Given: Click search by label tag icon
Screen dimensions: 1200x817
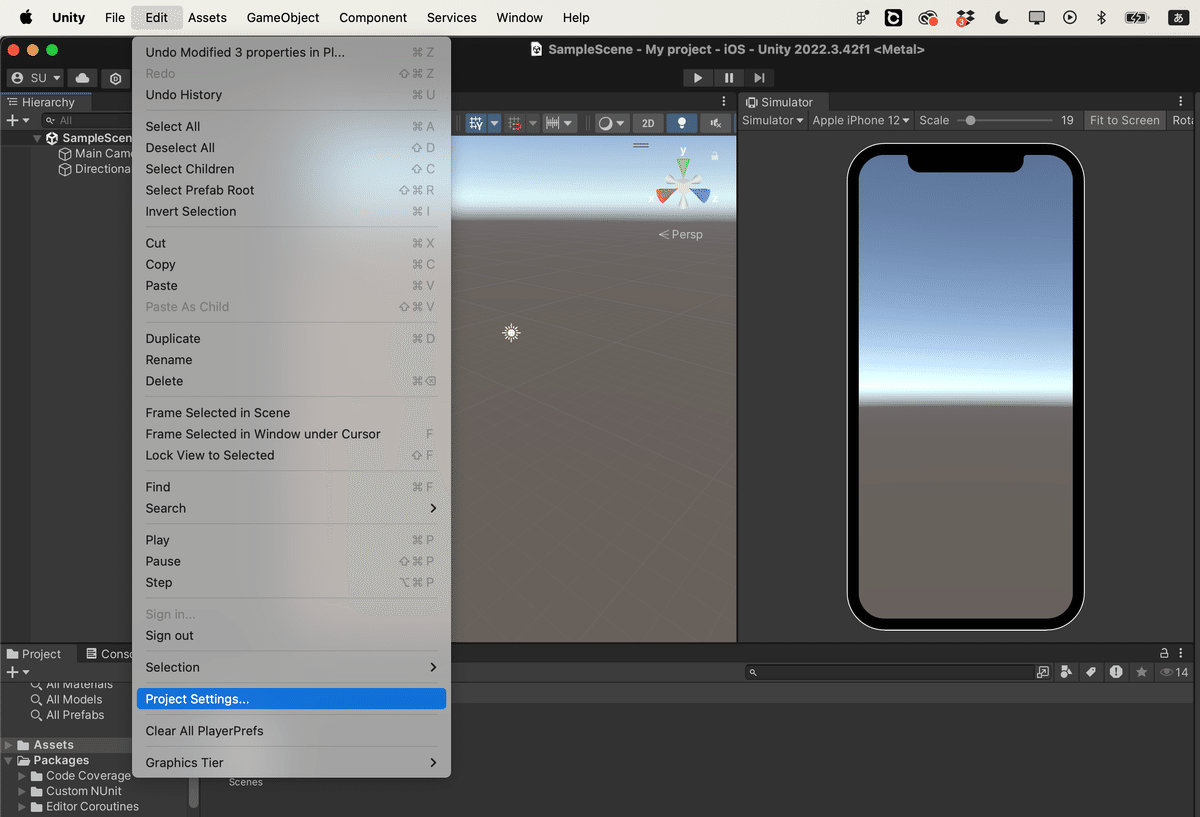Looking at the screenshot, I should point(1091,672).
